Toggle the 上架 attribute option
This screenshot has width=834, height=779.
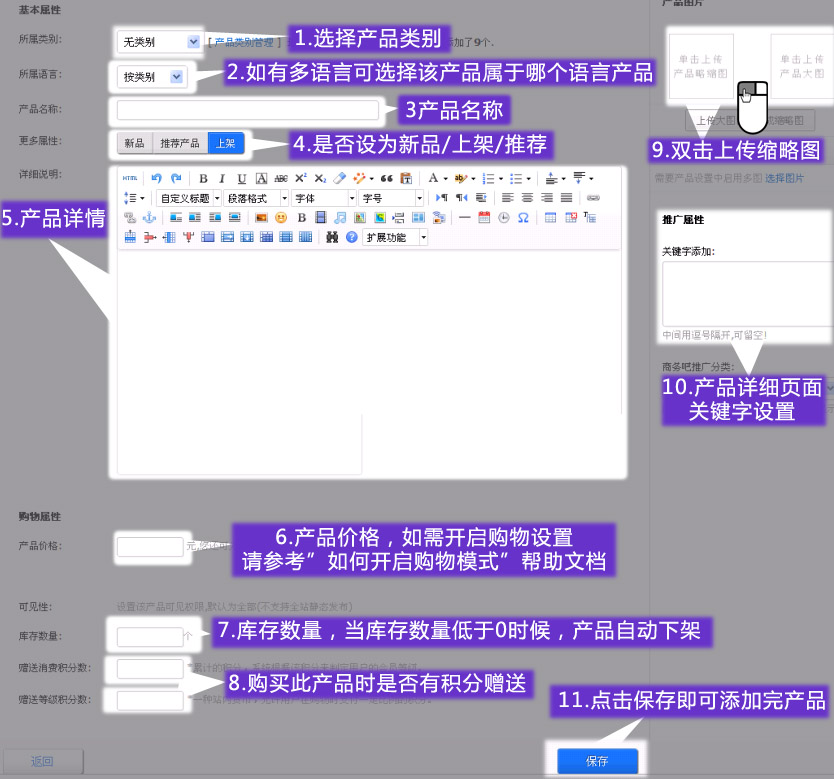tap(225, 143)
